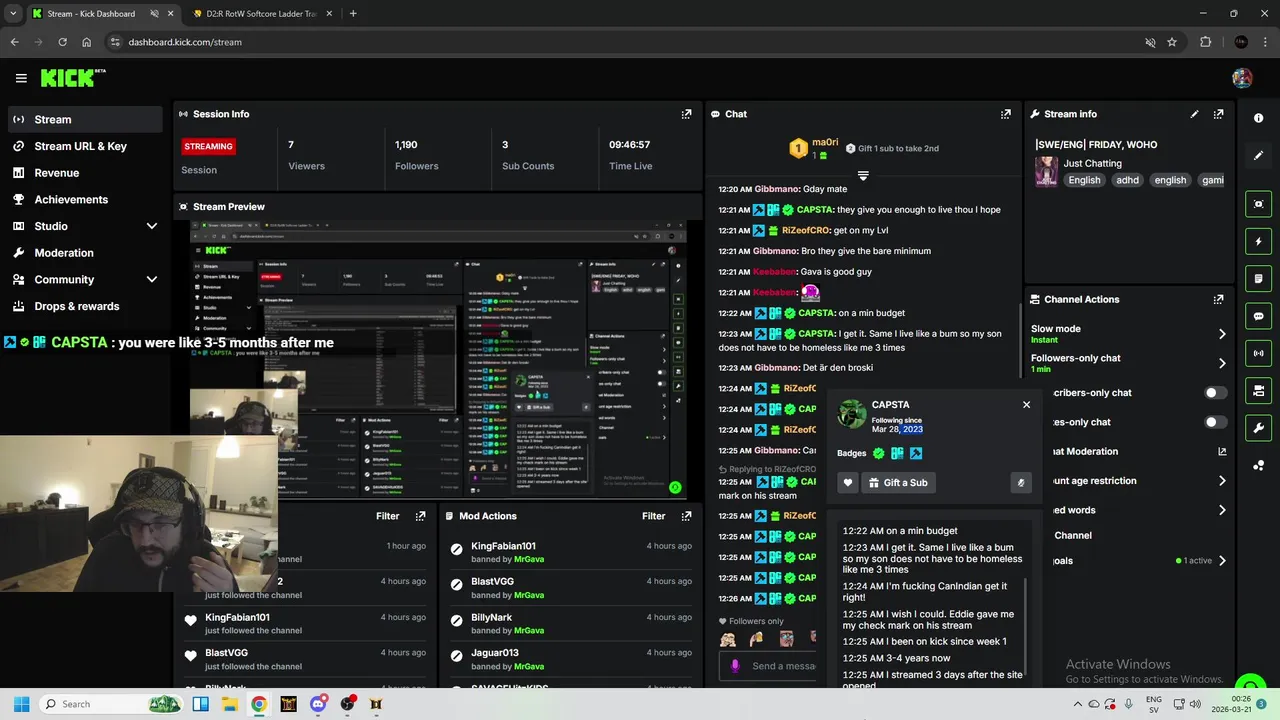
Task: Click ma0ri's gold rank 1 badge
Action: coord(798,149)
